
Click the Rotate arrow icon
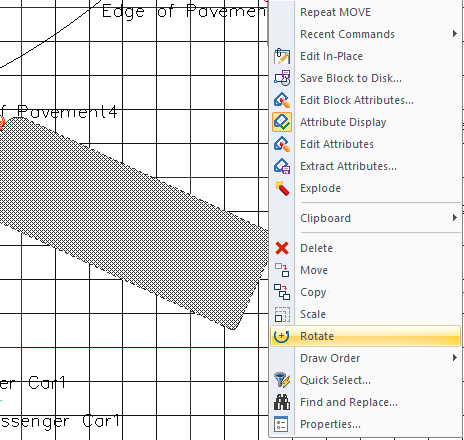tap(282, 336)
